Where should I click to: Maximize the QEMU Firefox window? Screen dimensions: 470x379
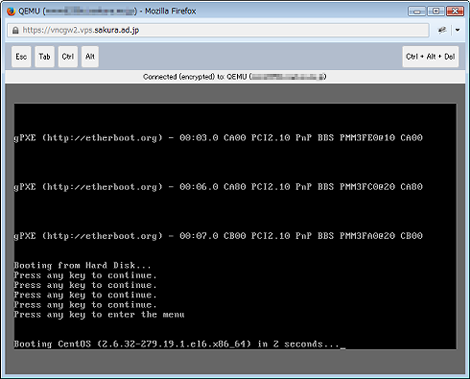point(436,11)
